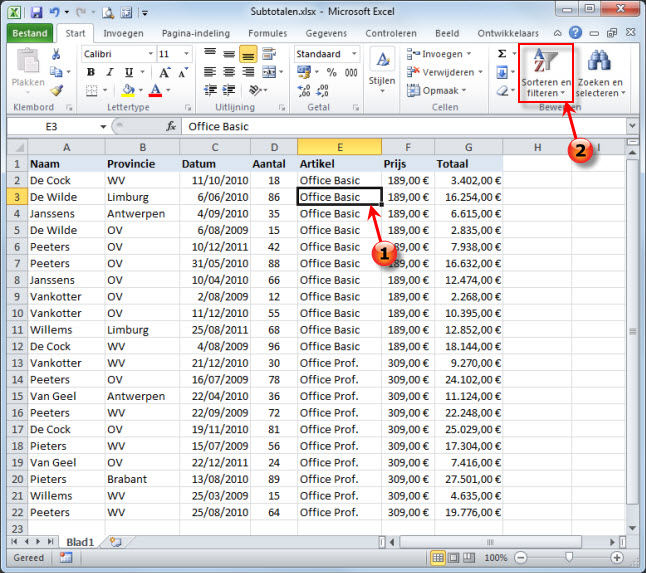Click the decrease indent icon

[x=210, y=90]
